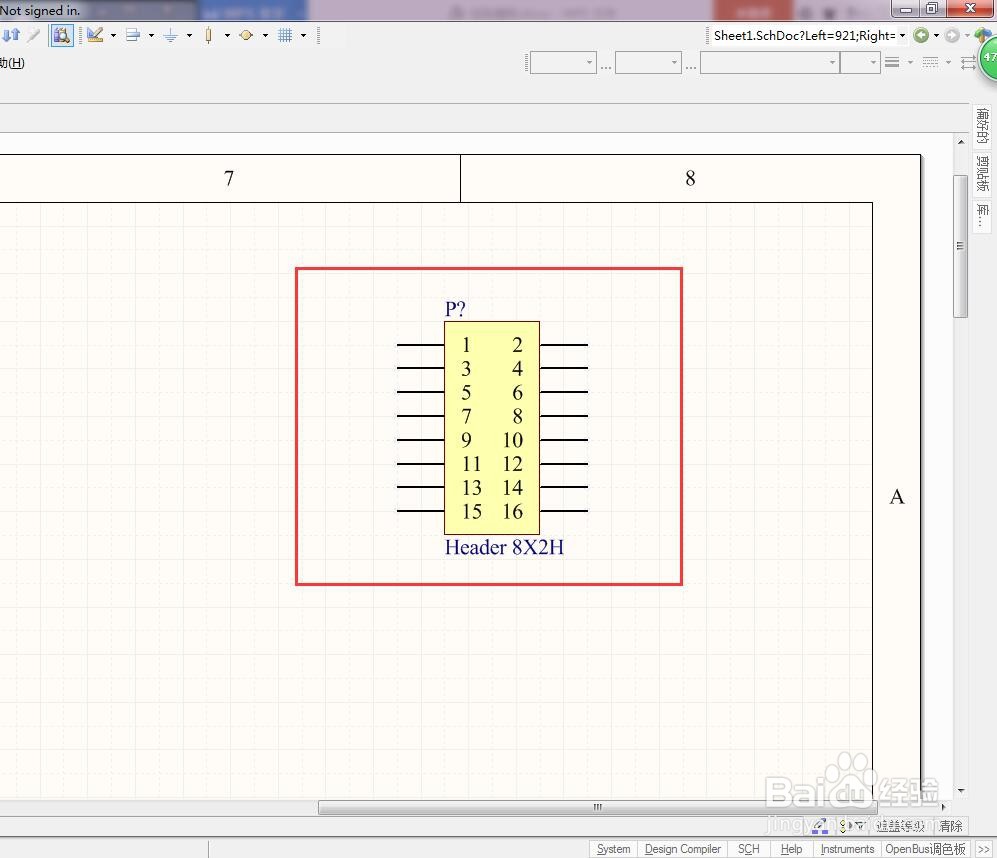Click the Design Compiler panel button
The width and height of the screenshot is (997, 858).
click(682, 849)
